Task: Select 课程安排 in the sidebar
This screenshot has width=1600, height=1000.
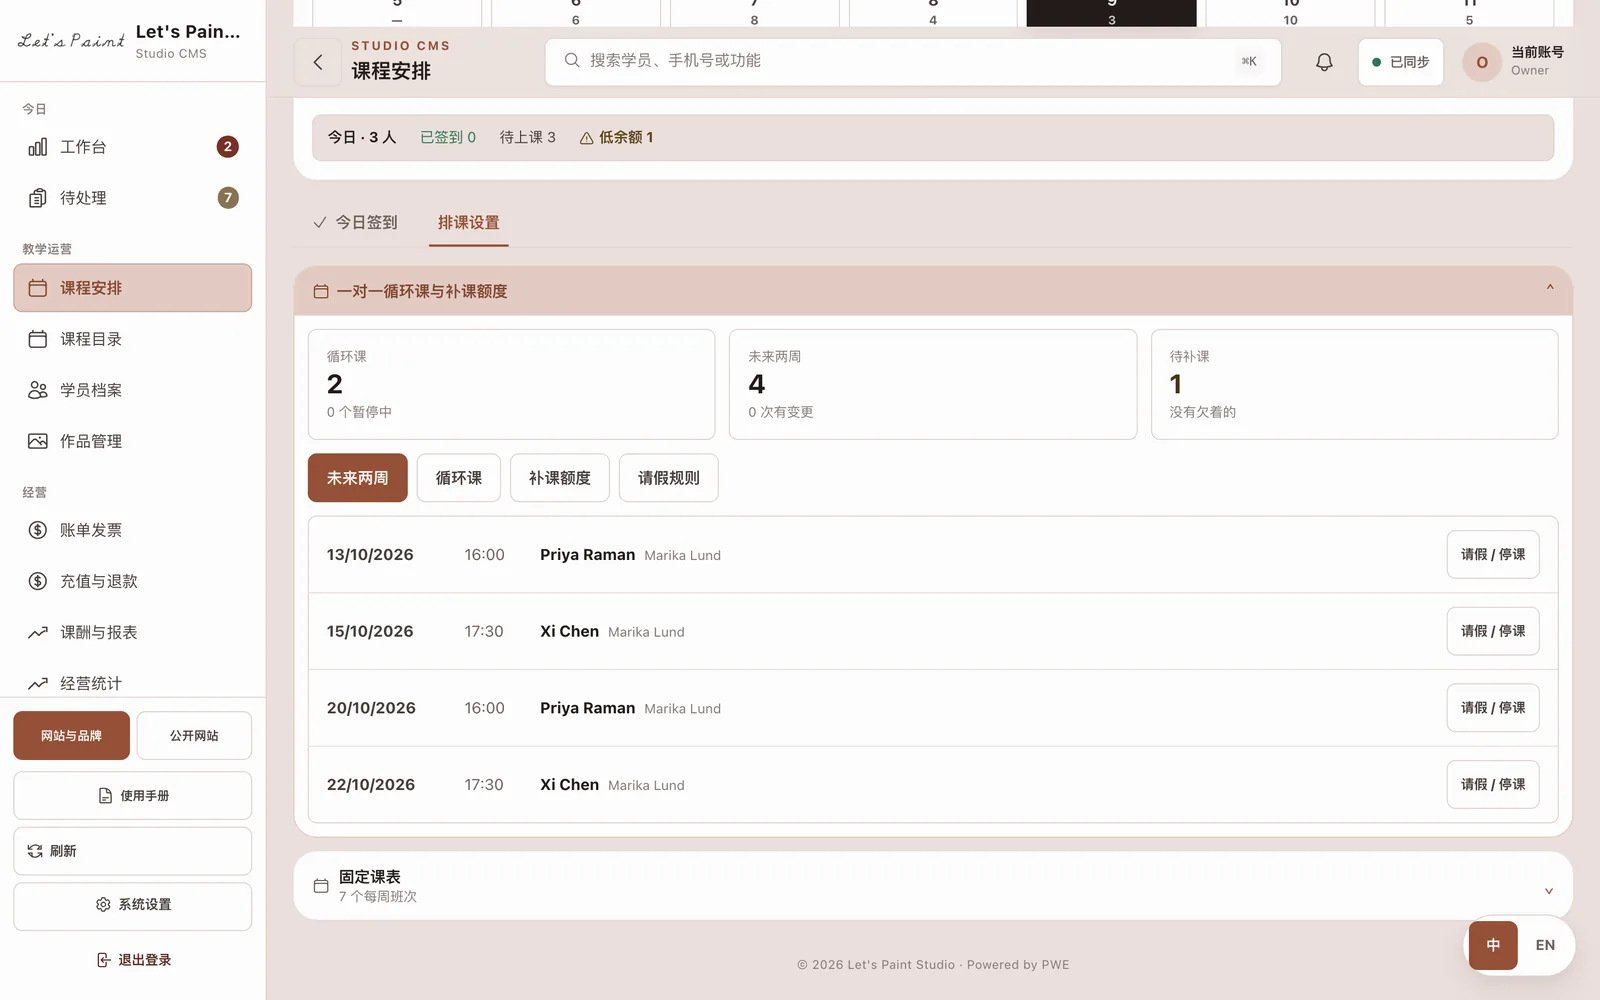Action: [132, 288]
